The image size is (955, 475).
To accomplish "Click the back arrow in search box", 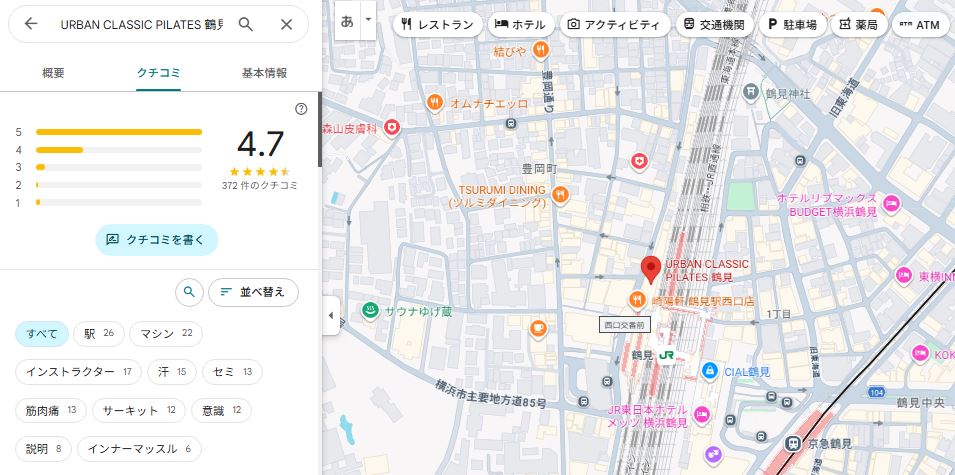I will tap(31, 24).
